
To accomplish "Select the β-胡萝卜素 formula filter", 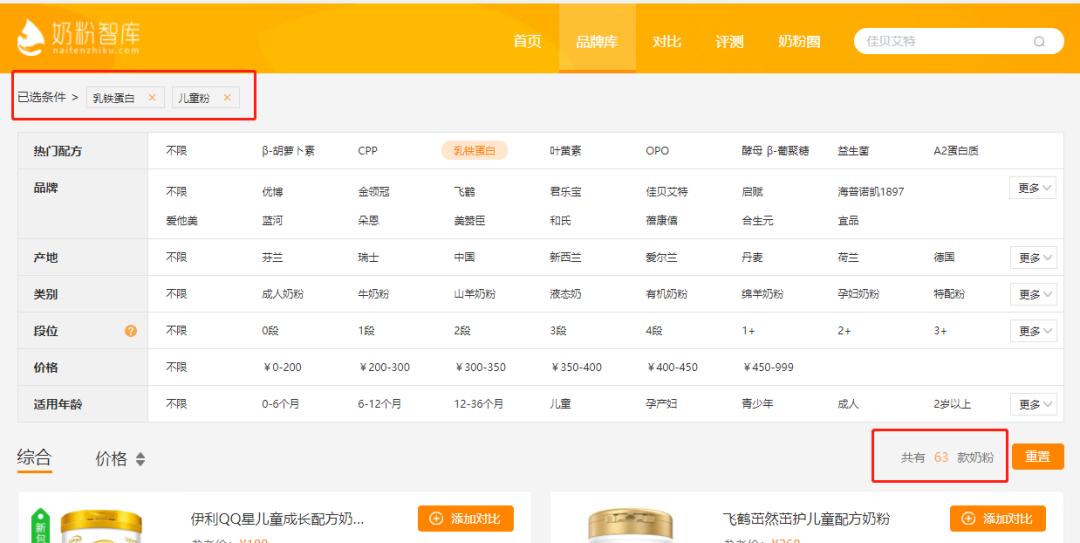I will coord(288,151).
